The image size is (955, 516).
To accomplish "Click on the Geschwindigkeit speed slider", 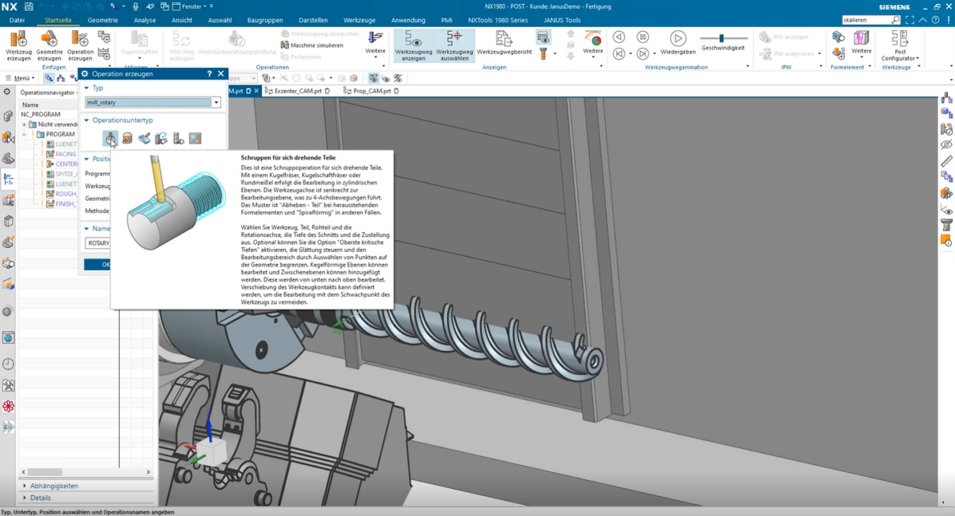I will pyautogui.click(x=722, y=38).
